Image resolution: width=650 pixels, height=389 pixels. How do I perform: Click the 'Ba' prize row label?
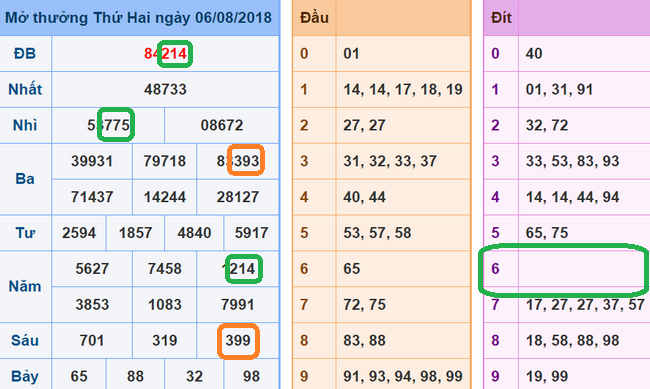pyautogui.click(x=25, y=179)
